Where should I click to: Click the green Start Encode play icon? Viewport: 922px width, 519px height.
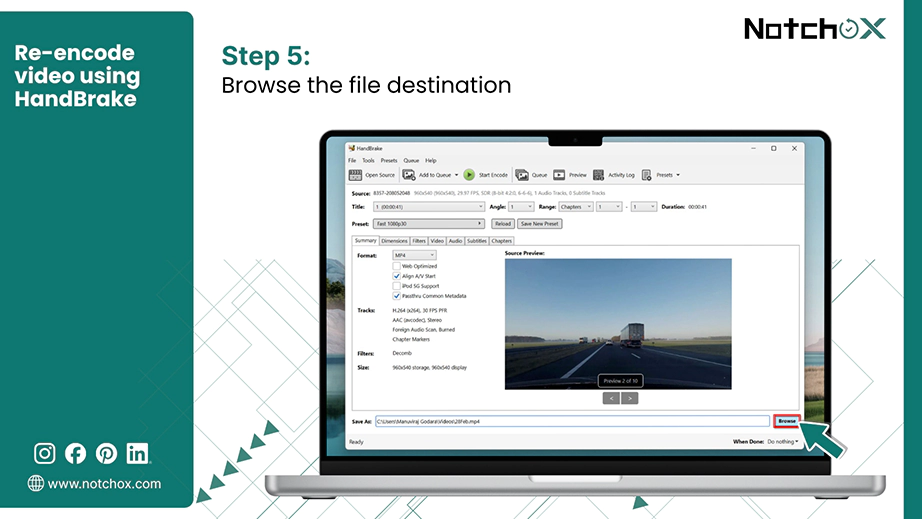[469, 175]
